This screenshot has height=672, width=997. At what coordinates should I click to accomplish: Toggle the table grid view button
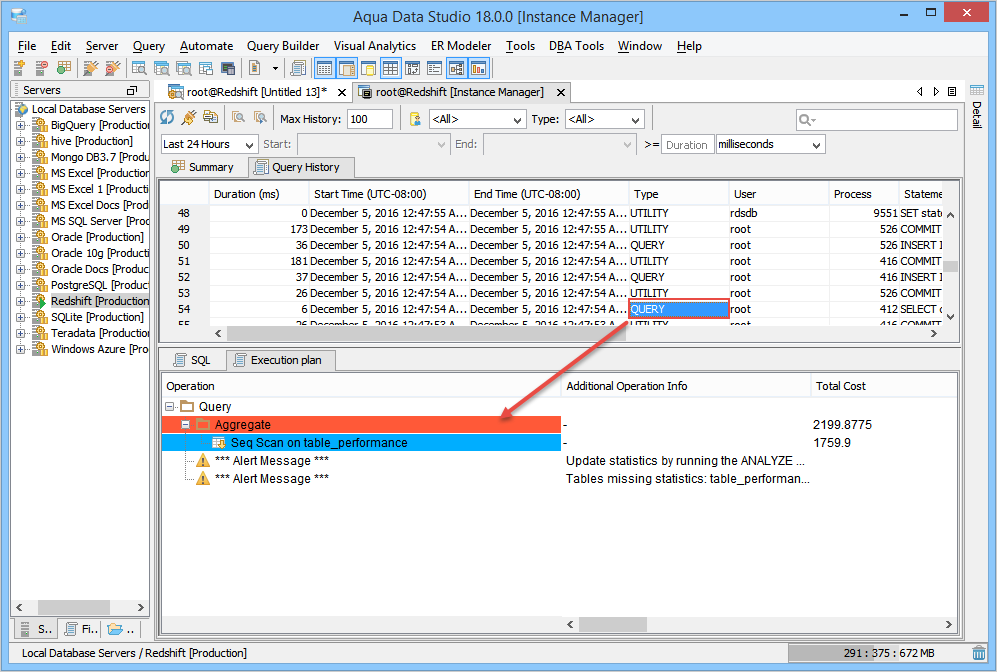tap(390, 68)
